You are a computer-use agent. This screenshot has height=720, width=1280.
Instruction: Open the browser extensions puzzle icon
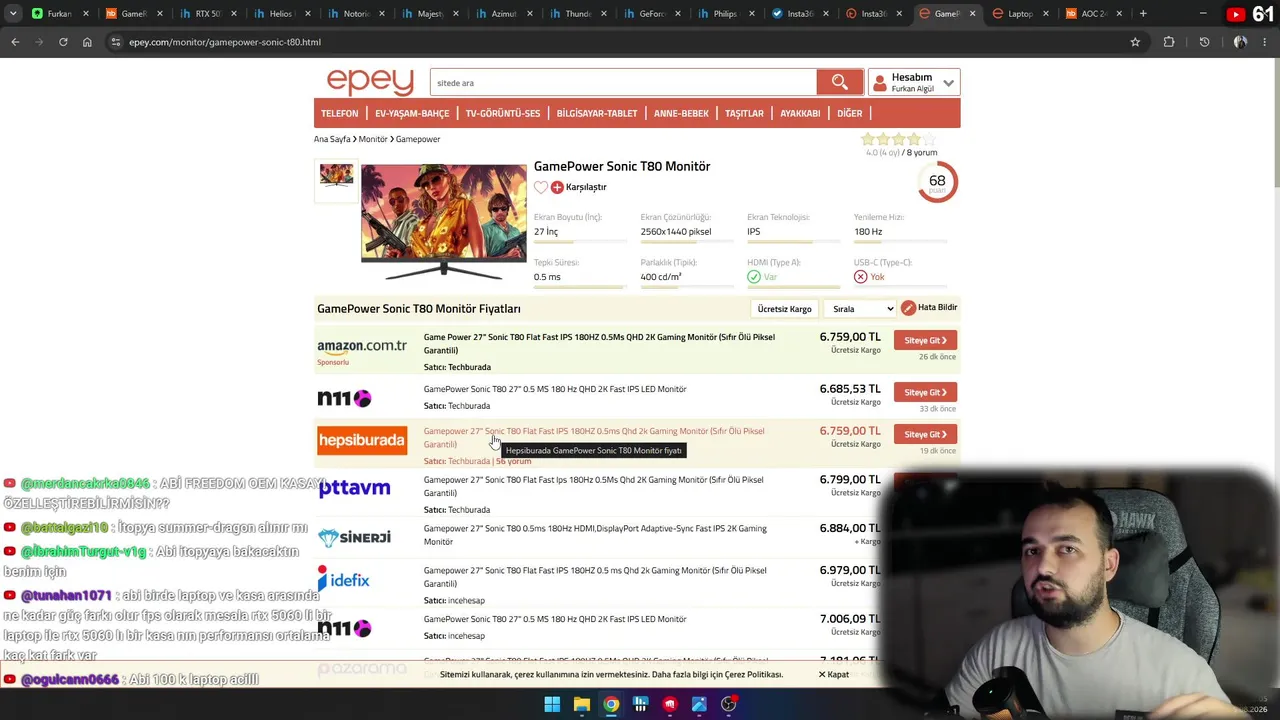tap(1169, 42)
